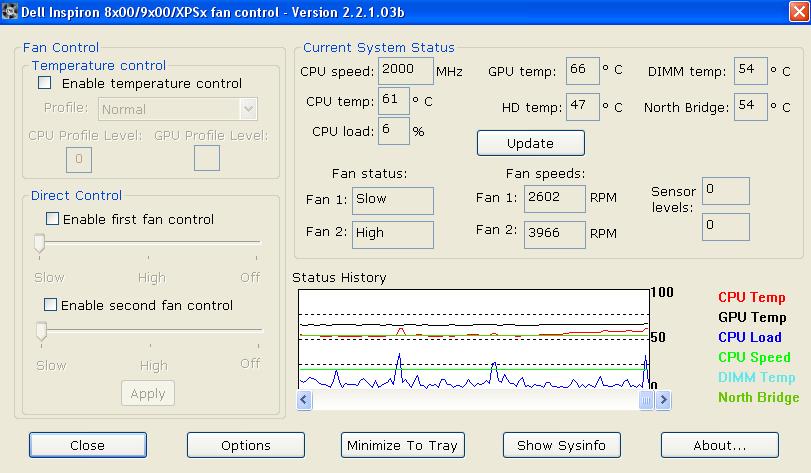Click the upper Sensor levels field
The height and width of the screenshot is (473, 811).
coord(726,191)
